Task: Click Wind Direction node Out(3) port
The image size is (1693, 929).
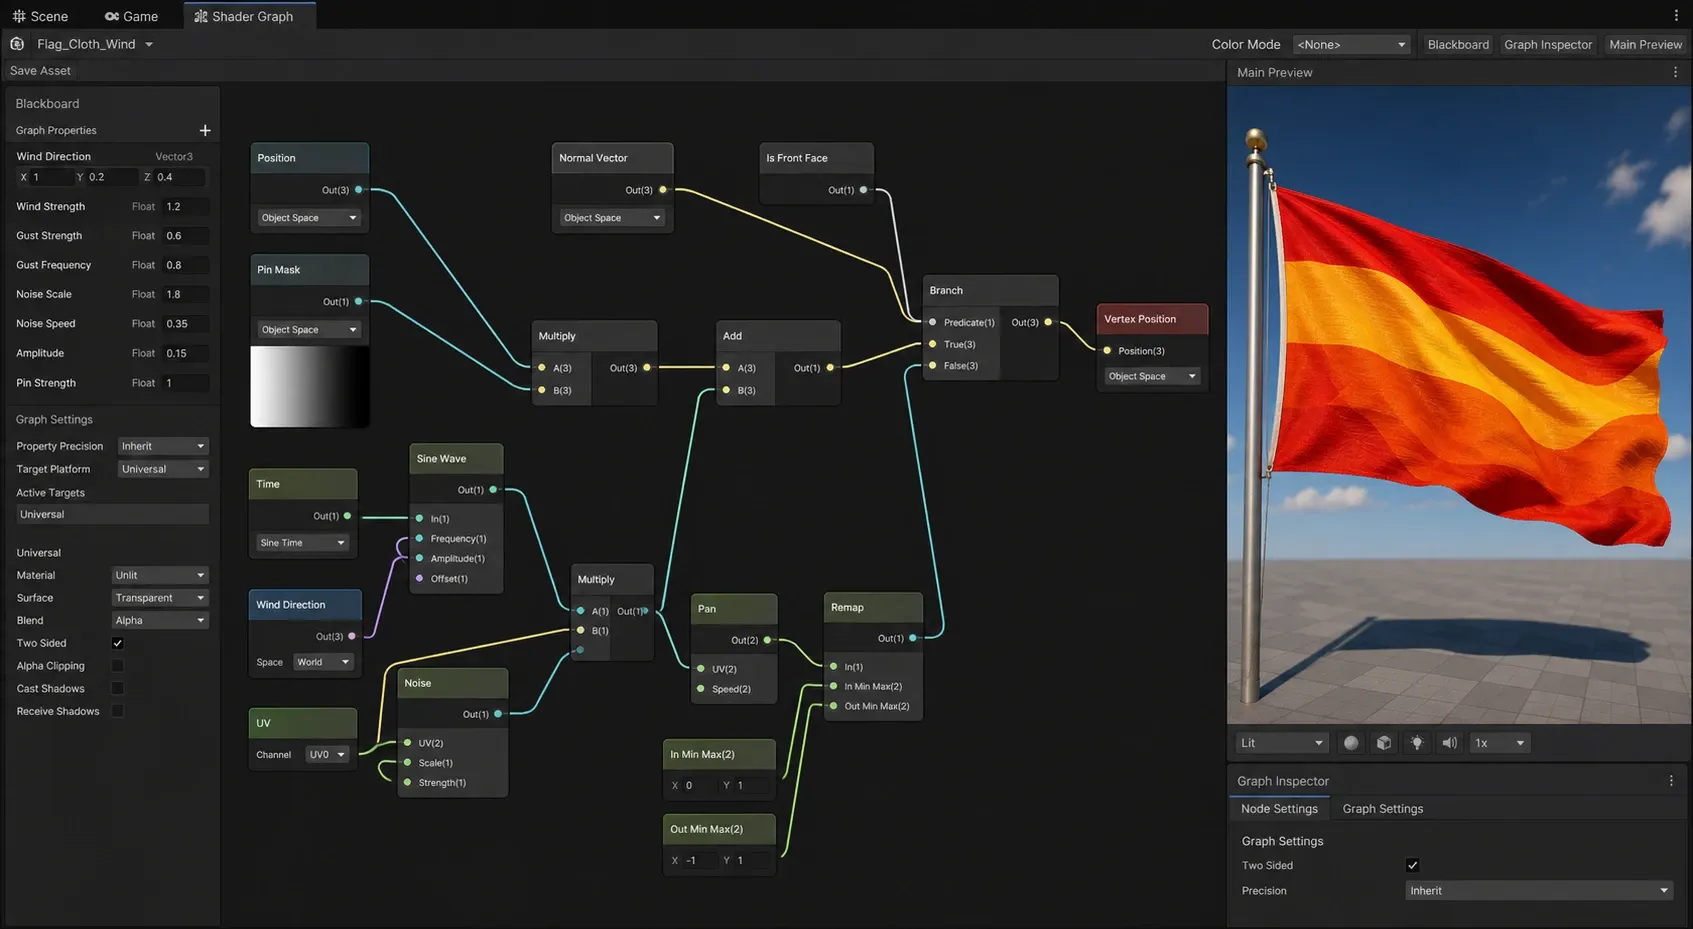Action: tap(351, 636)
